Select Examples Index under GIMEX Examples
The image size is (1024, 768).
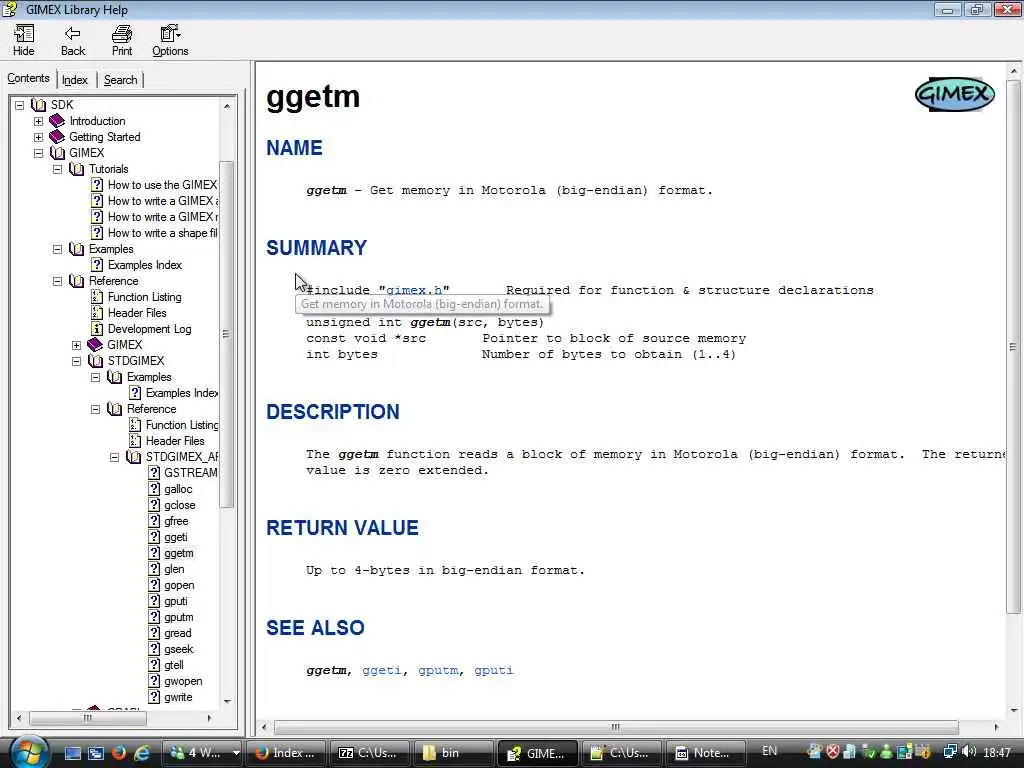coord(144,265)
